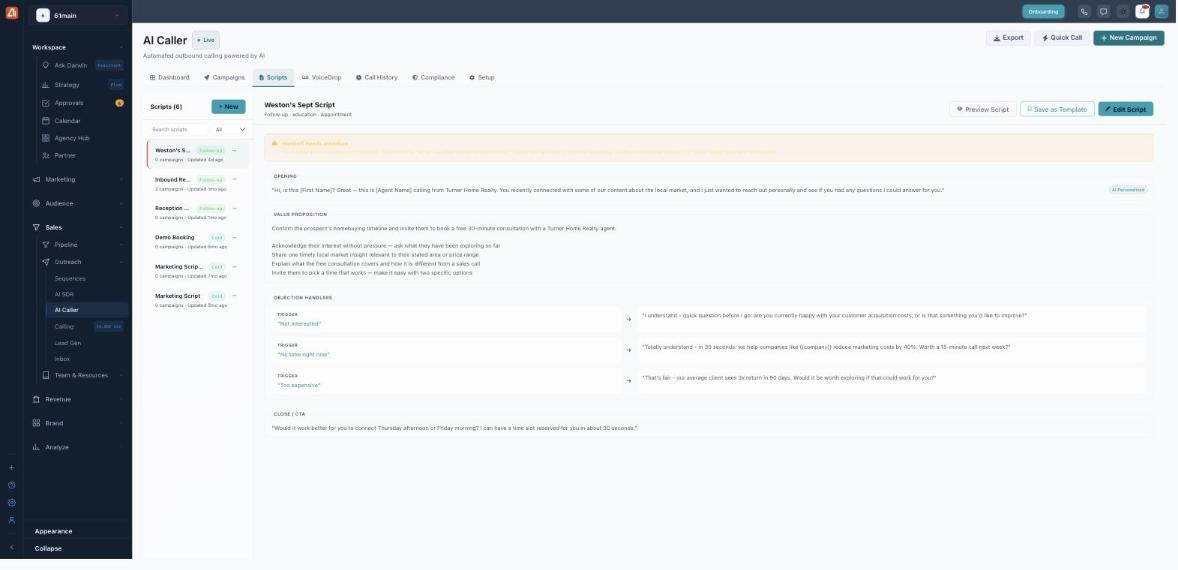Open Agency Hub in the sidebar

point(83,138)
